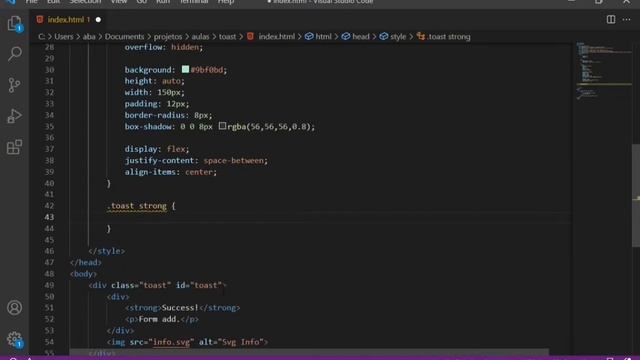Click the align-items: center declaration
This screenshot has height=360, width=640.
pyautogui.click(x=171, y=172)
